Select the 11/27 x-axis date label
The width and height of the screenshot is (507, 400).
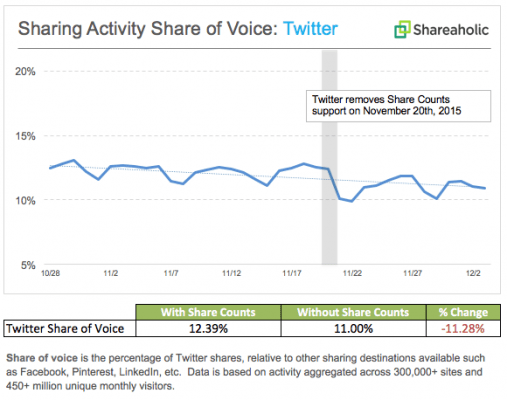point(413,273)
